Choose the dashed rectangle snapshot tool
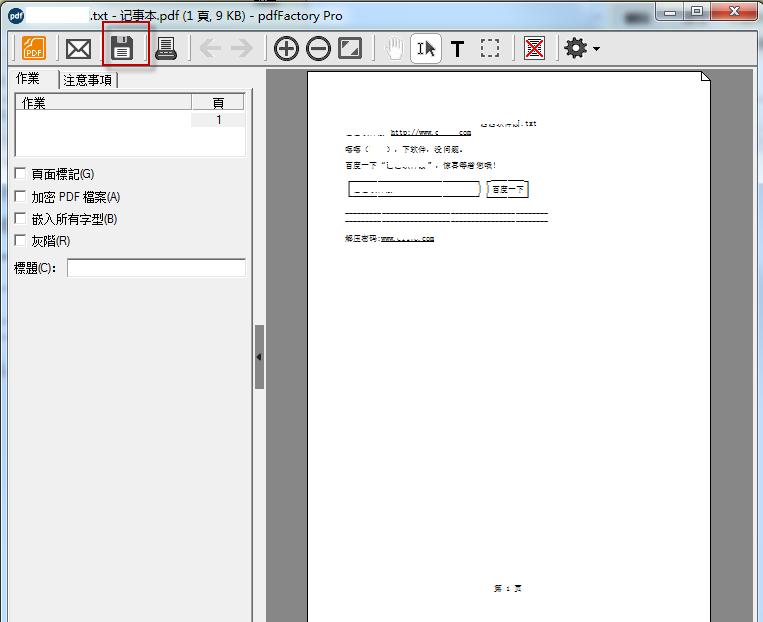 point(490,48)
